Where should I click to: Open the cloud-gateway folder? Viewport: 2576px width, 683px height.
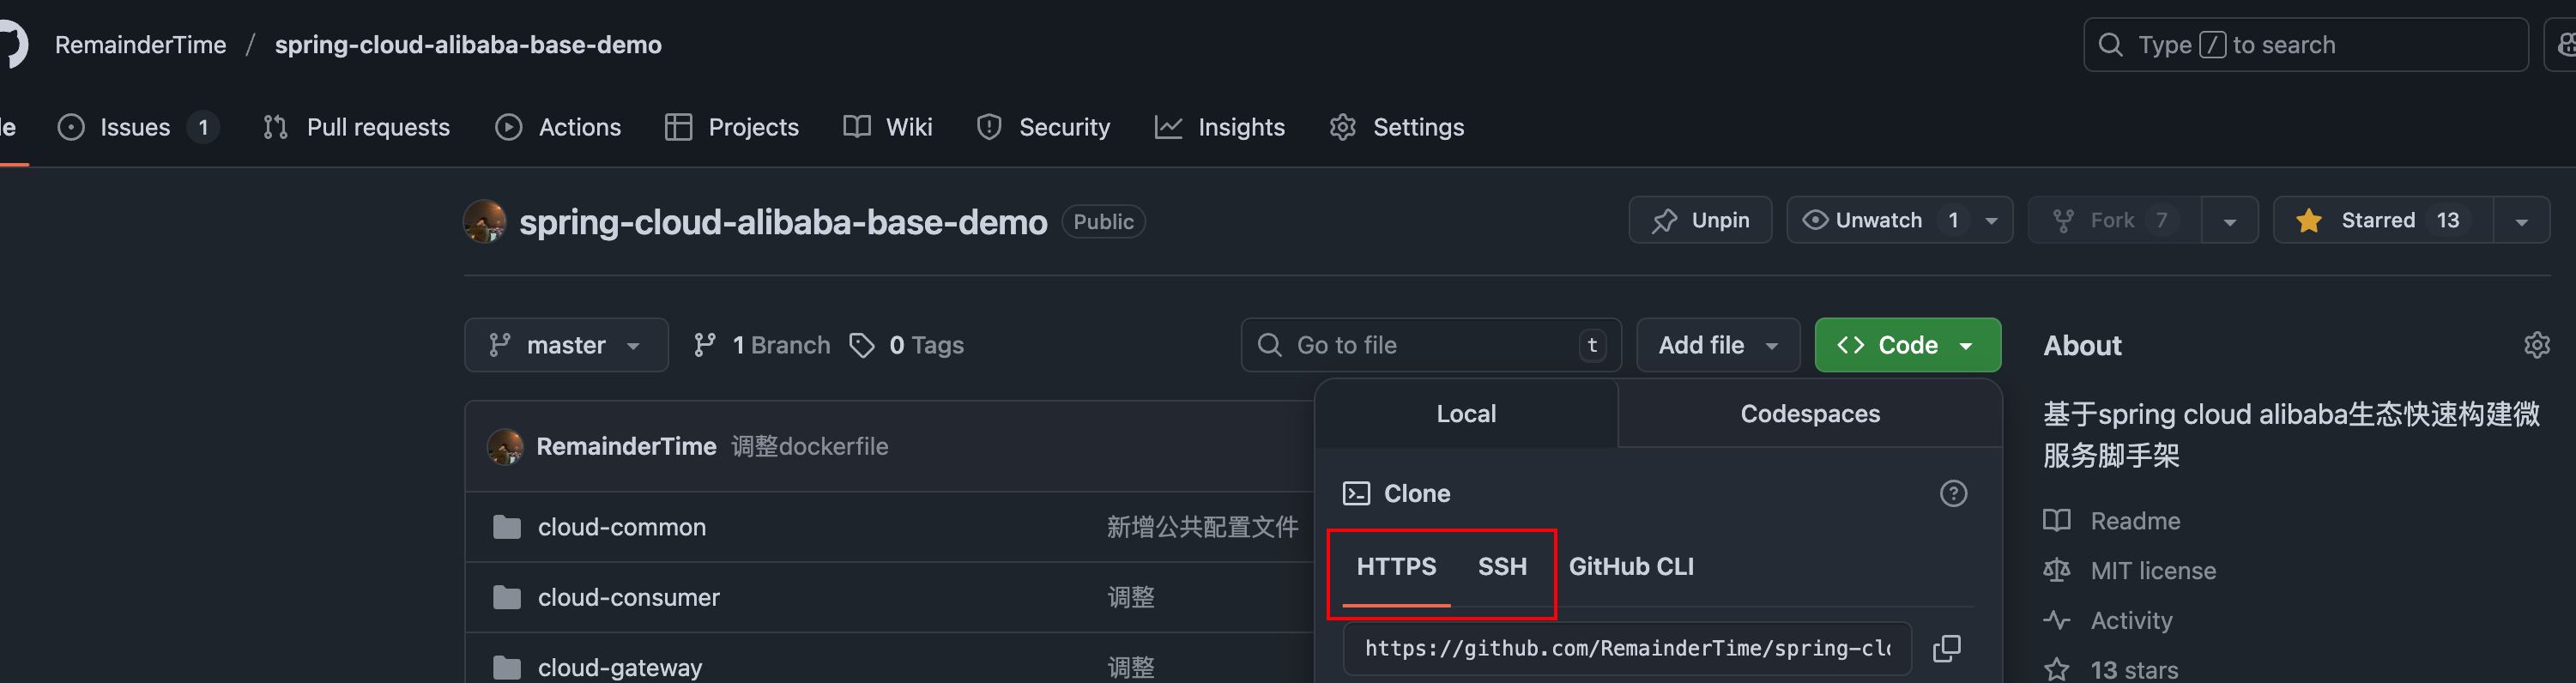pos(620,667)
